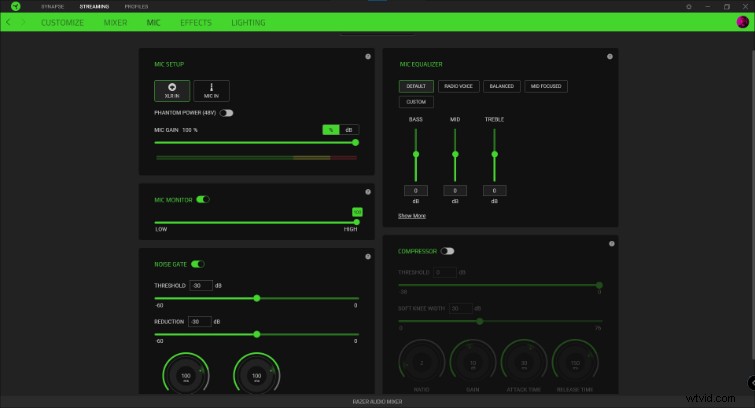Click the Razer logo icon
Viewport: 755px width, 408px height.
16,6
